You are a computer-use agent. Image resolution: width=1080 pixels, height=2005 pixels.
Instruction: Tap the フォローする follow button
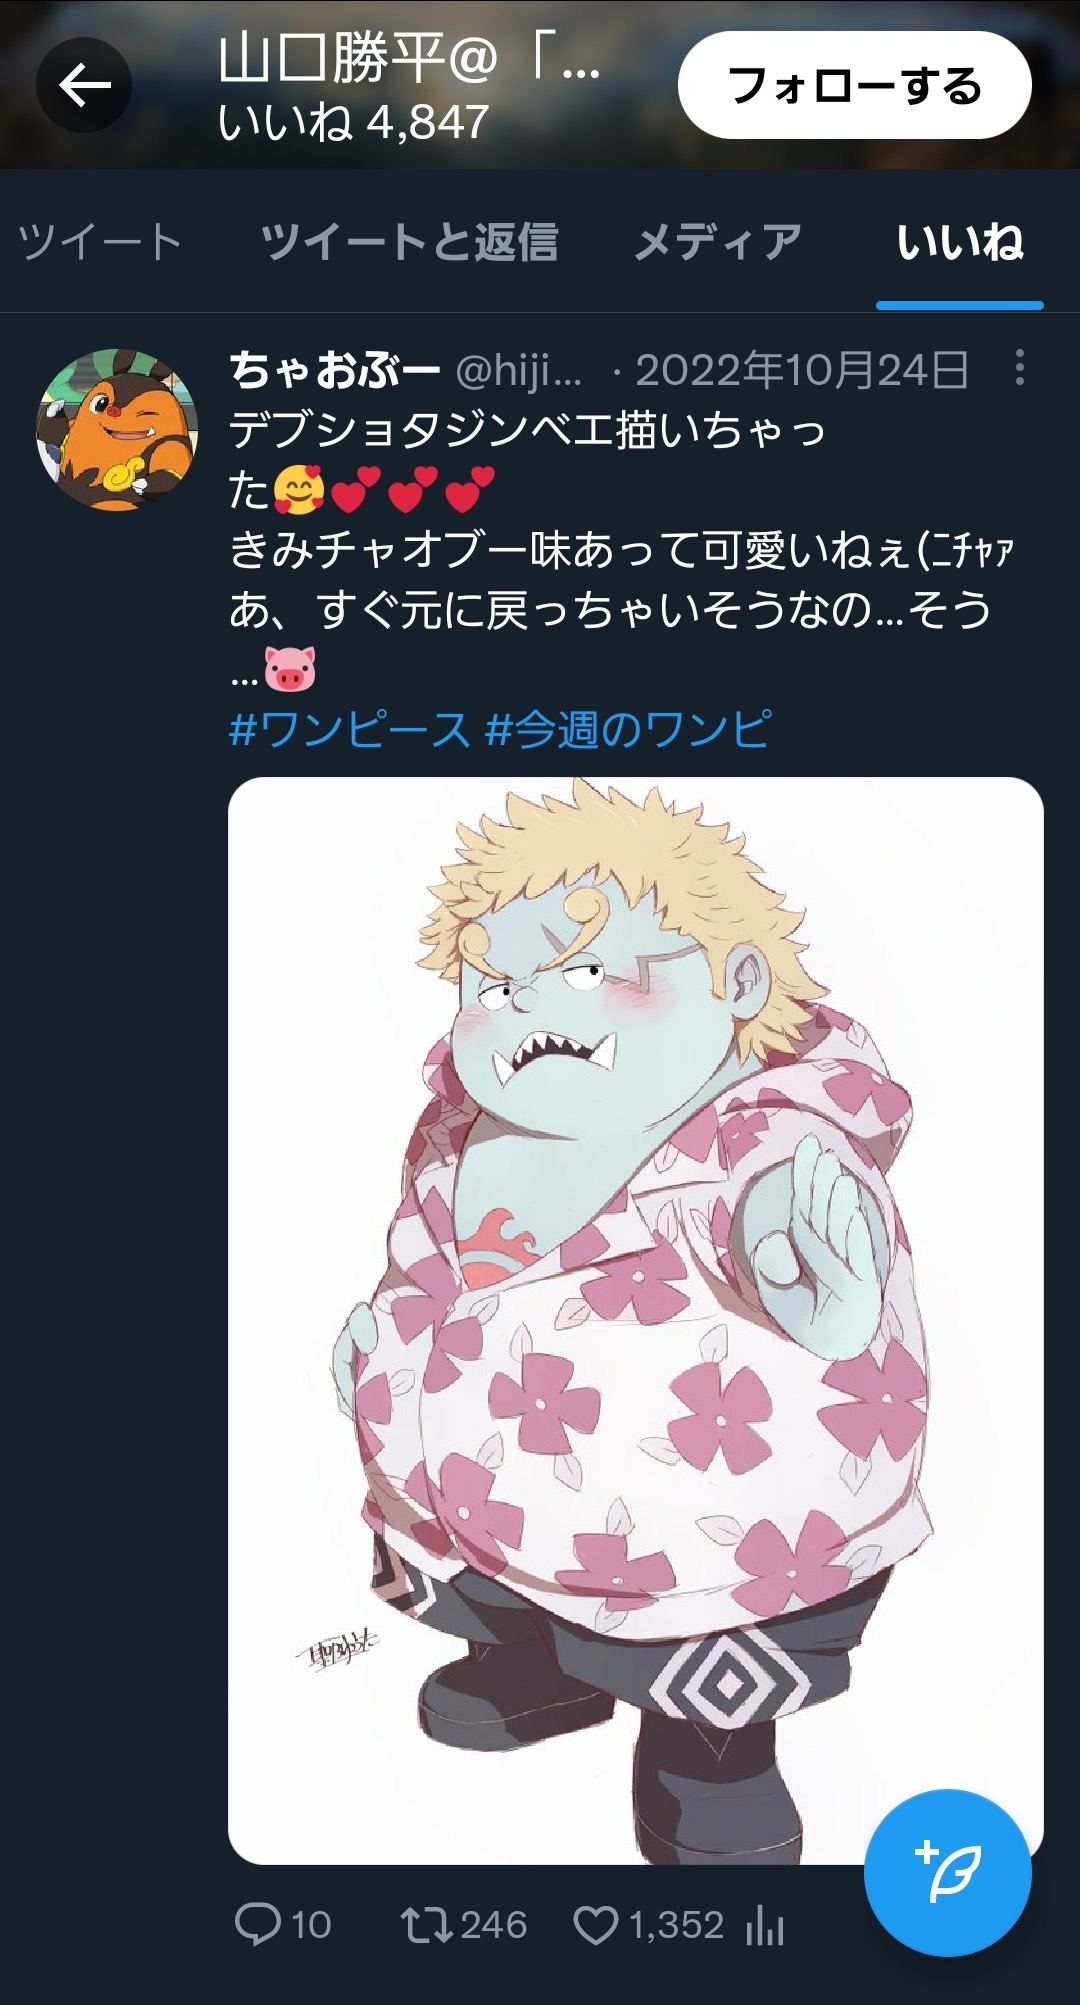coord(855,85)
